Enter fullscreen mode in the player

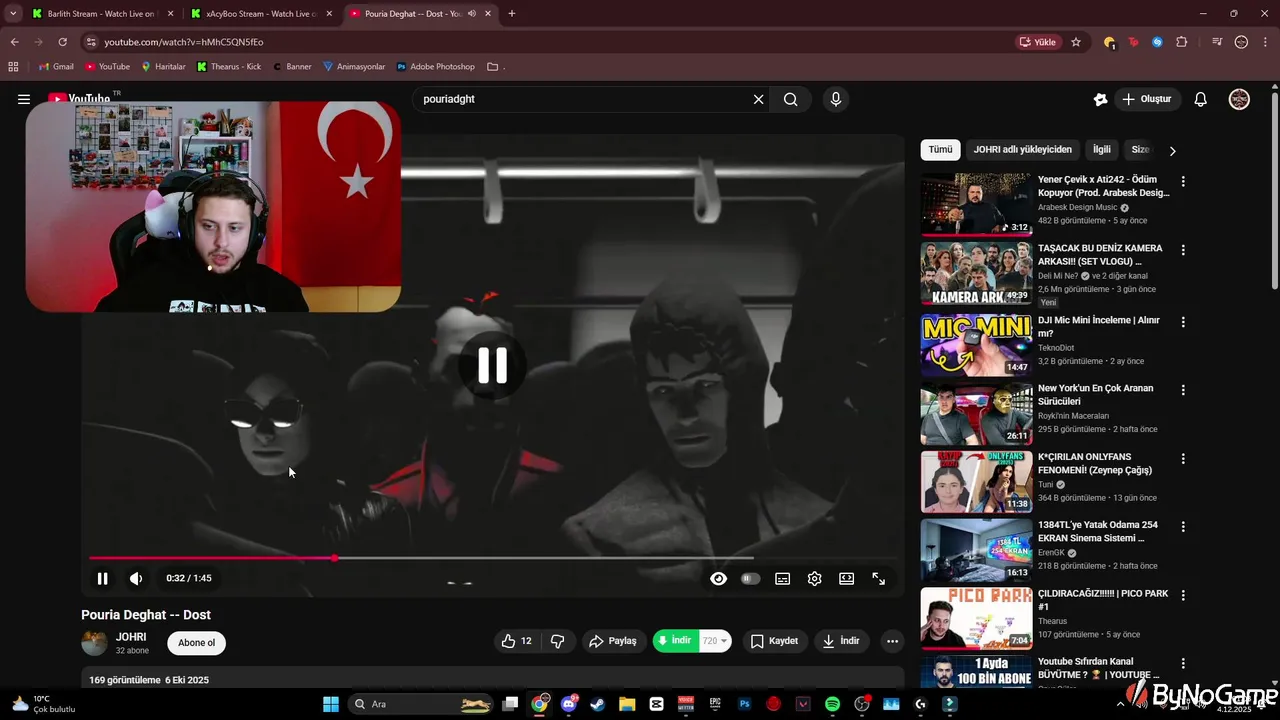(878, 578)
